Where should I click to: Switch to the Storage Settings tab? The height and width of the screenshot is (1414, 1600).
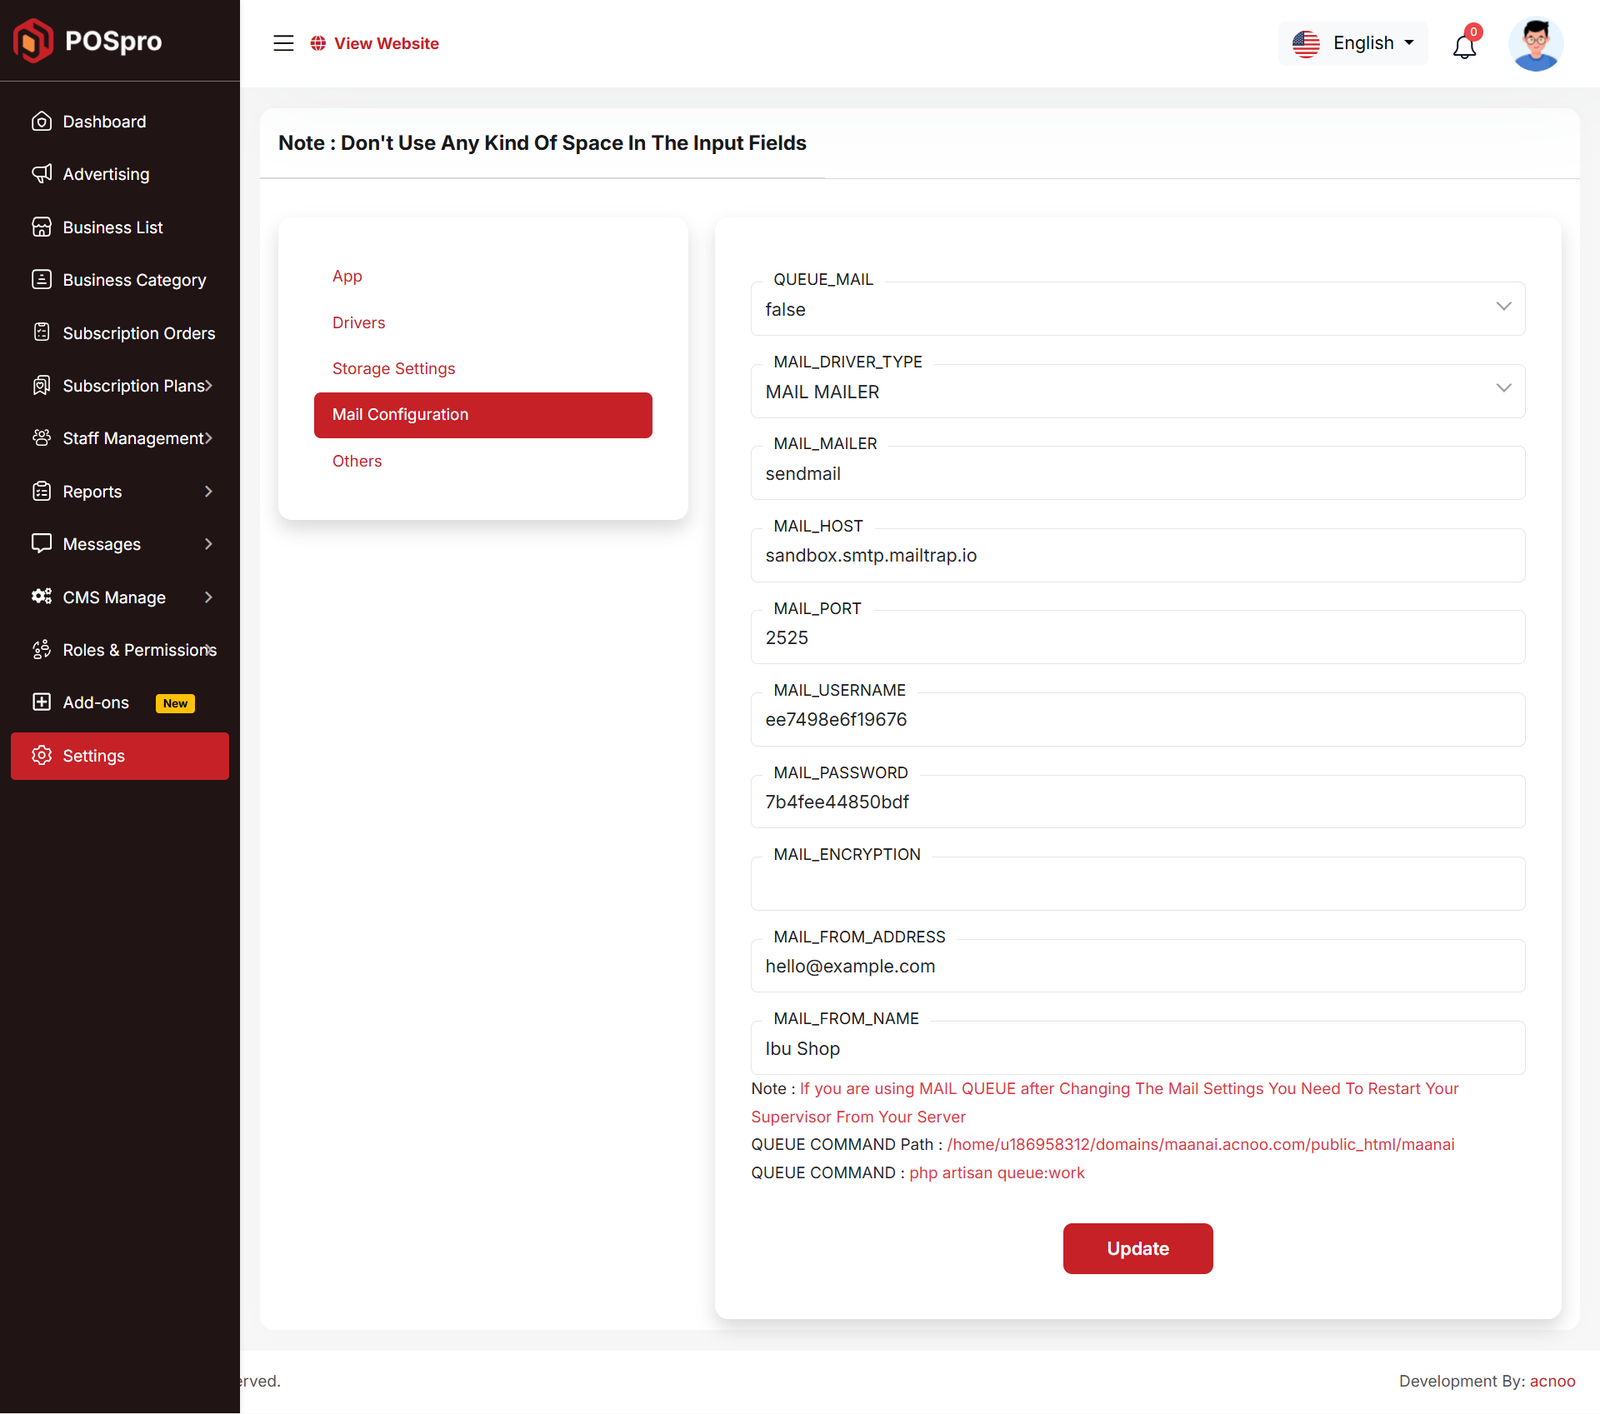point(393,368)
